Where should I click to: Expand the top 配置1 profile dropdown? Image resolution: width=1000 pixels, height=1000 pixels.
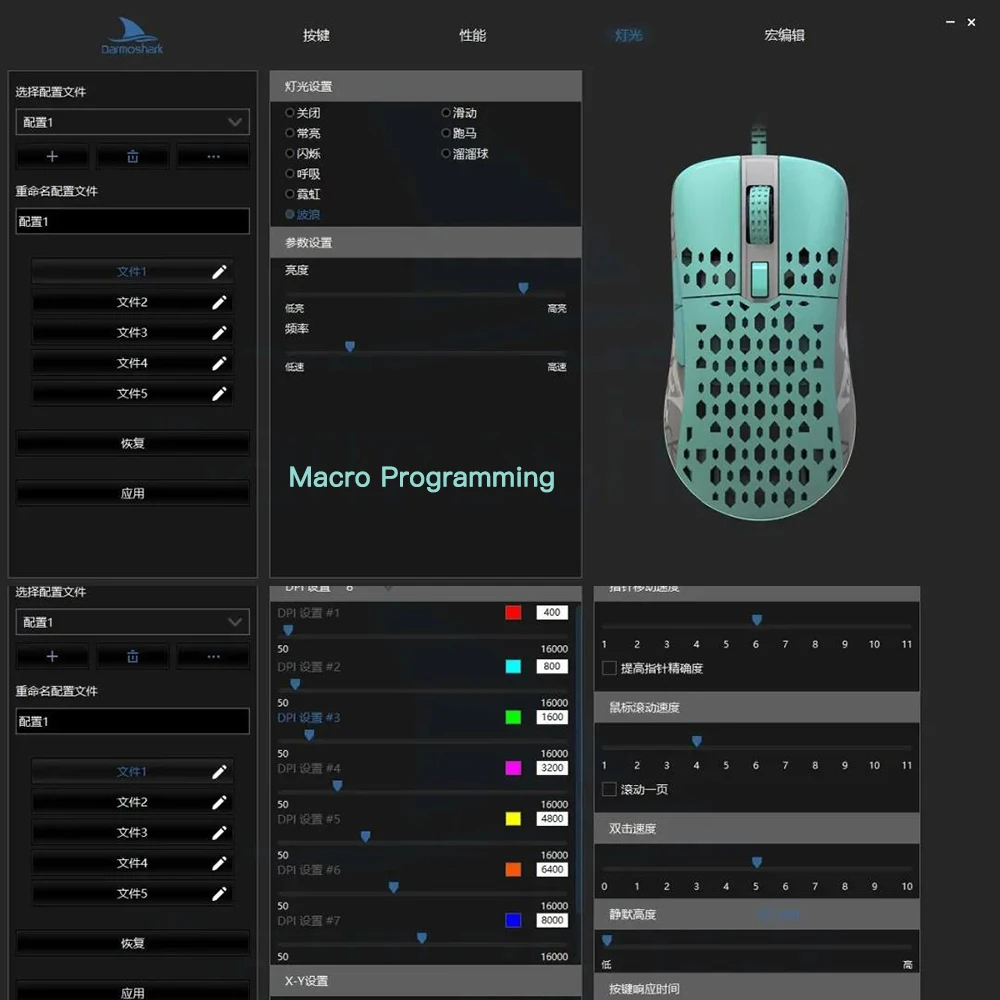click(133, 122)
